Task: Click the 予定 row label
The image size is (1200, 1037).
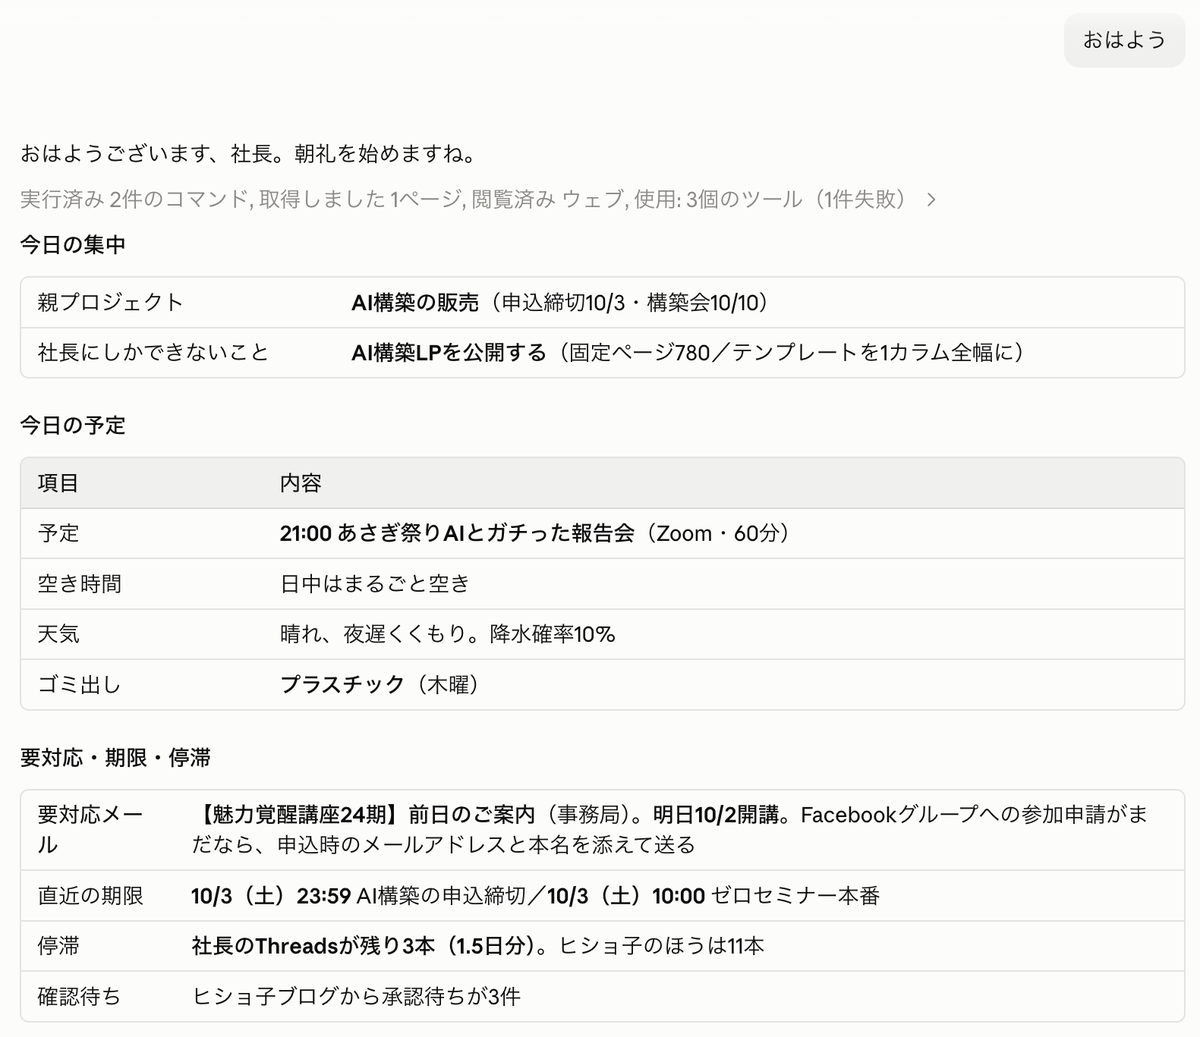Action: 58,533
